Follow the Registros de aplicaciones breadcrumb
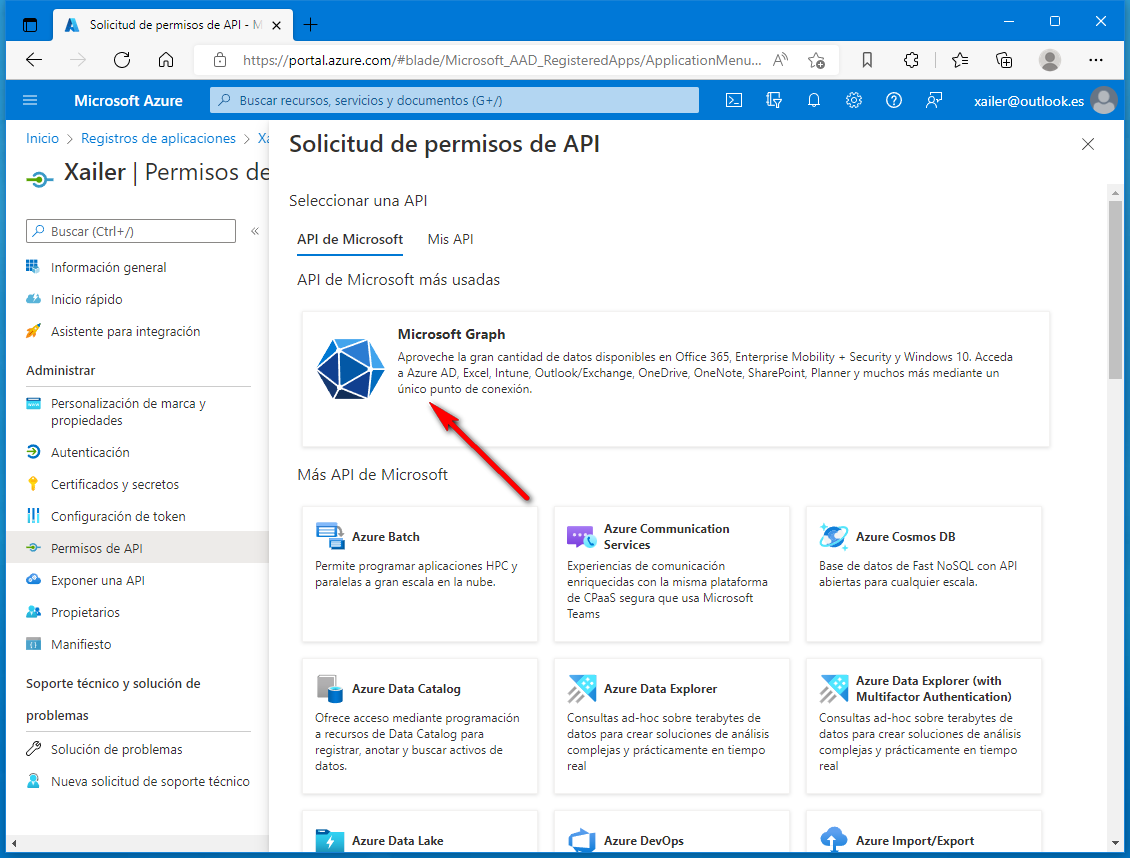This screenshot has height=858, width=1130. click(158, 138)
